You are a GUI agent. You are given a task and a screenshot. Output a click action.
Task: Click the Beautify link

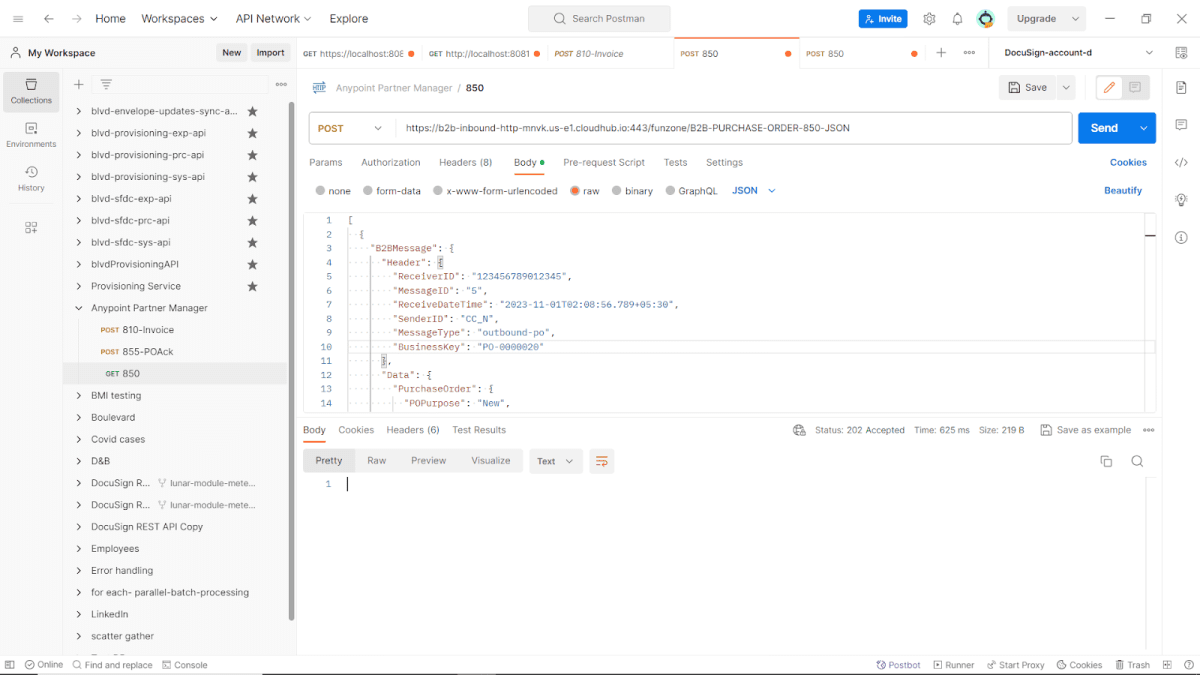[x=1123, y=191]
